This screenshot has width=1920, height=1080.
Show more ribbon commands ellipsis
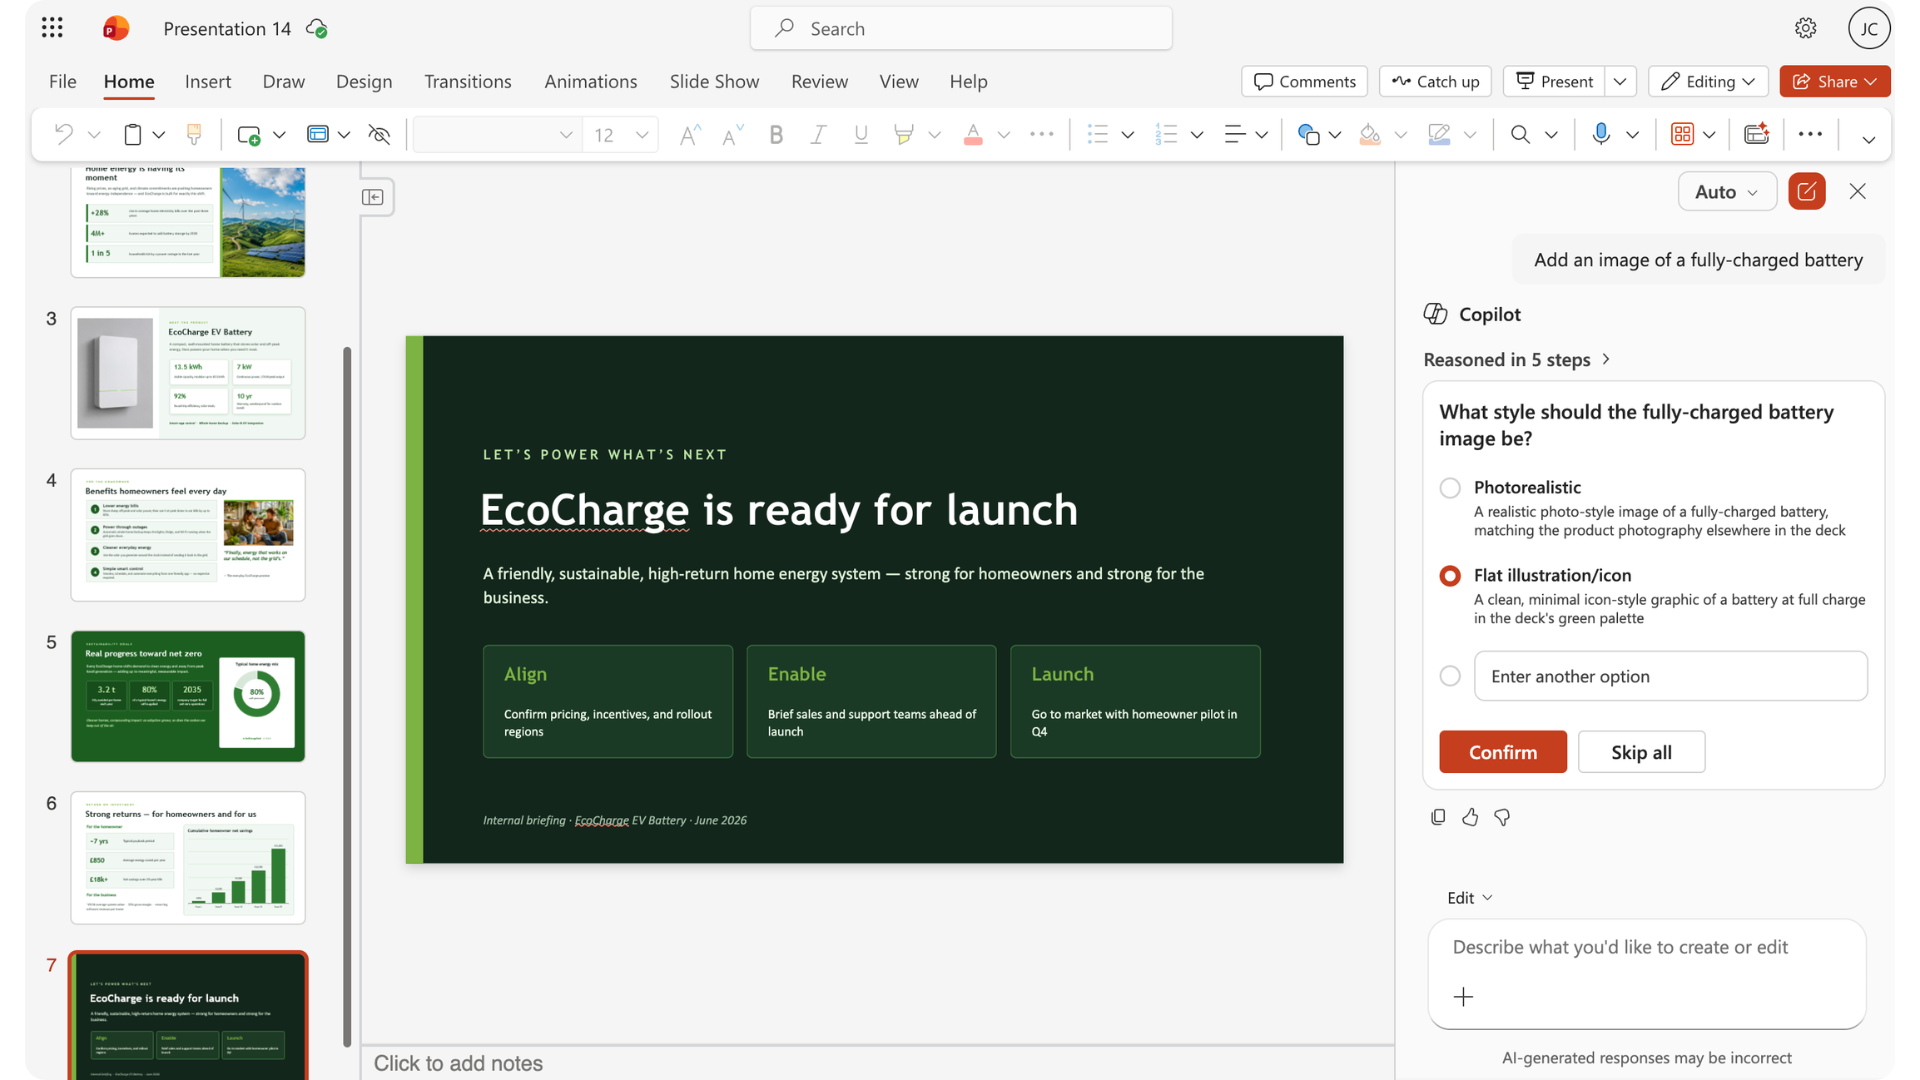coord(1810,134)
